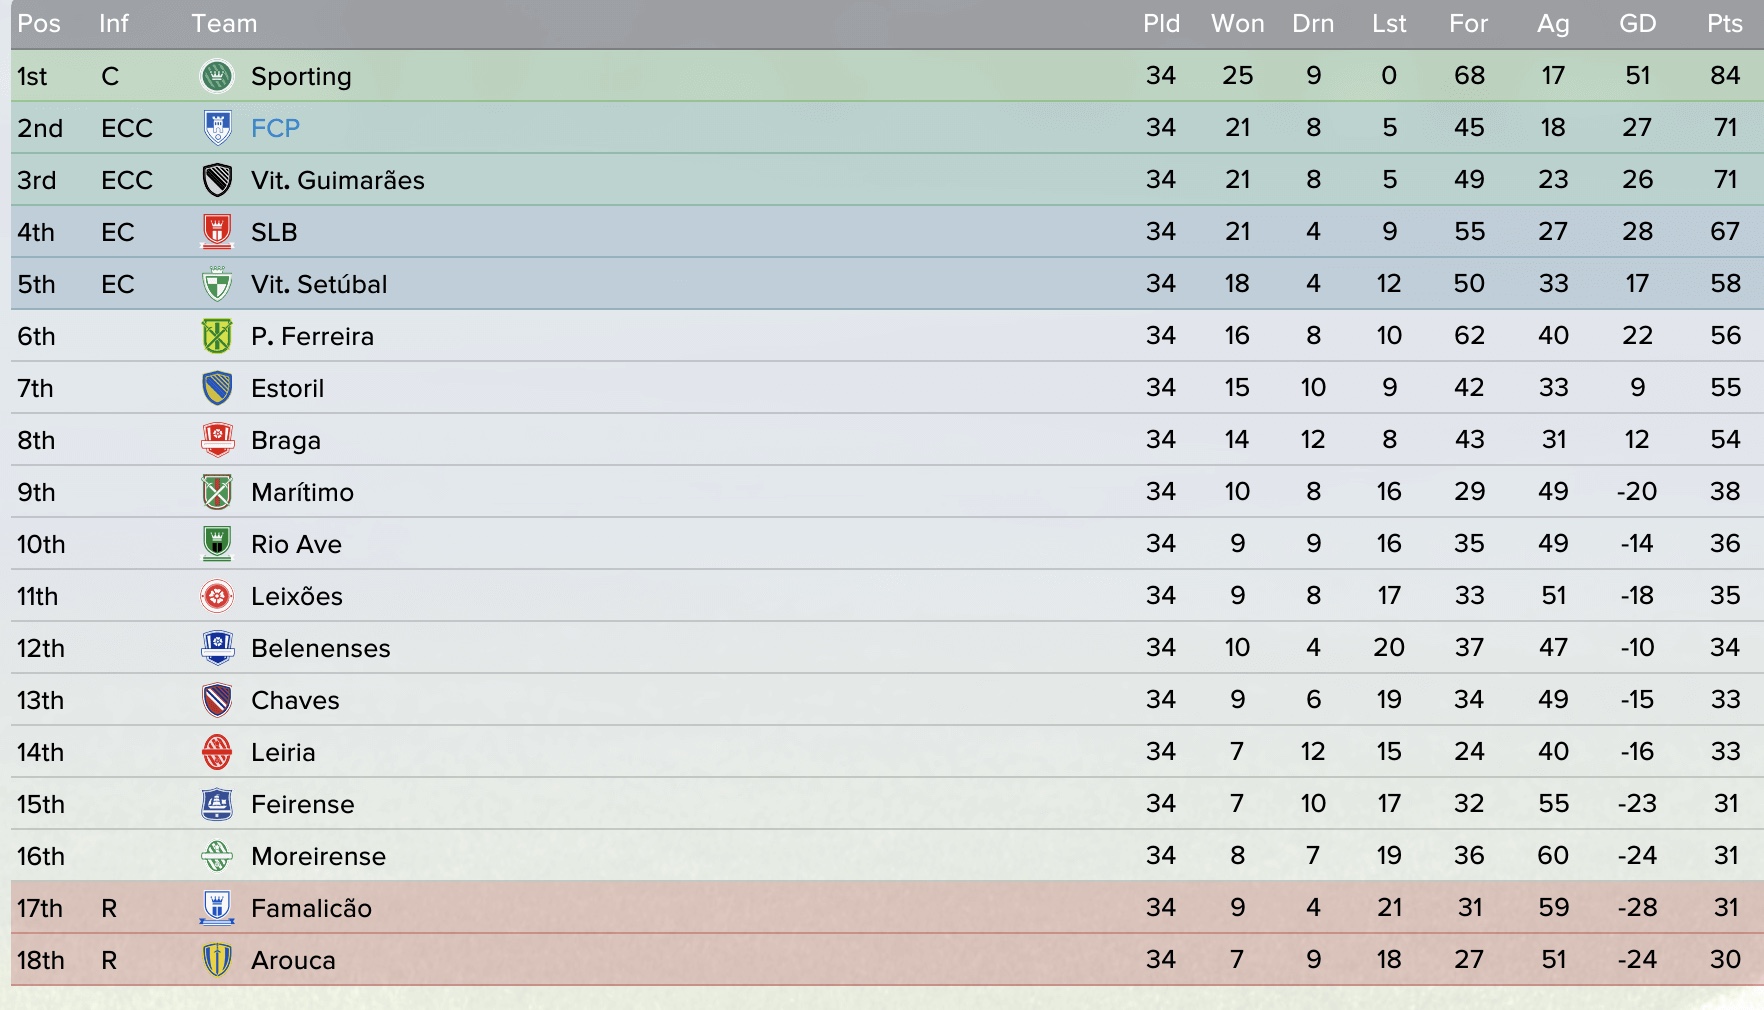Sort table by Team column header

[x=224, y=24]
